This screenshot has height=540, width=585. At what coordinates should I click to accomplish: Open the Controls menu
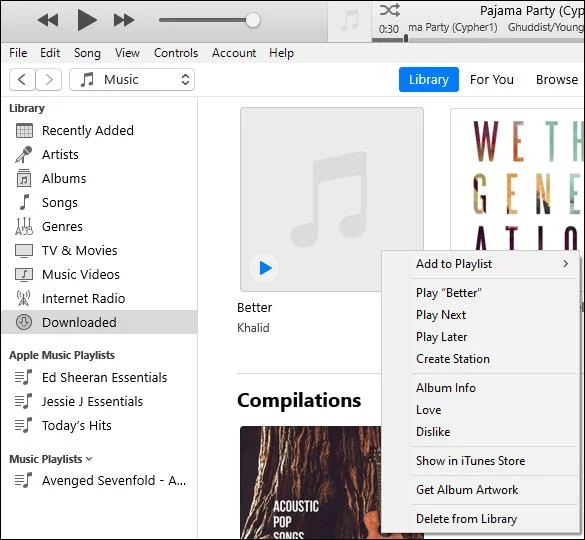click(176, 53)
